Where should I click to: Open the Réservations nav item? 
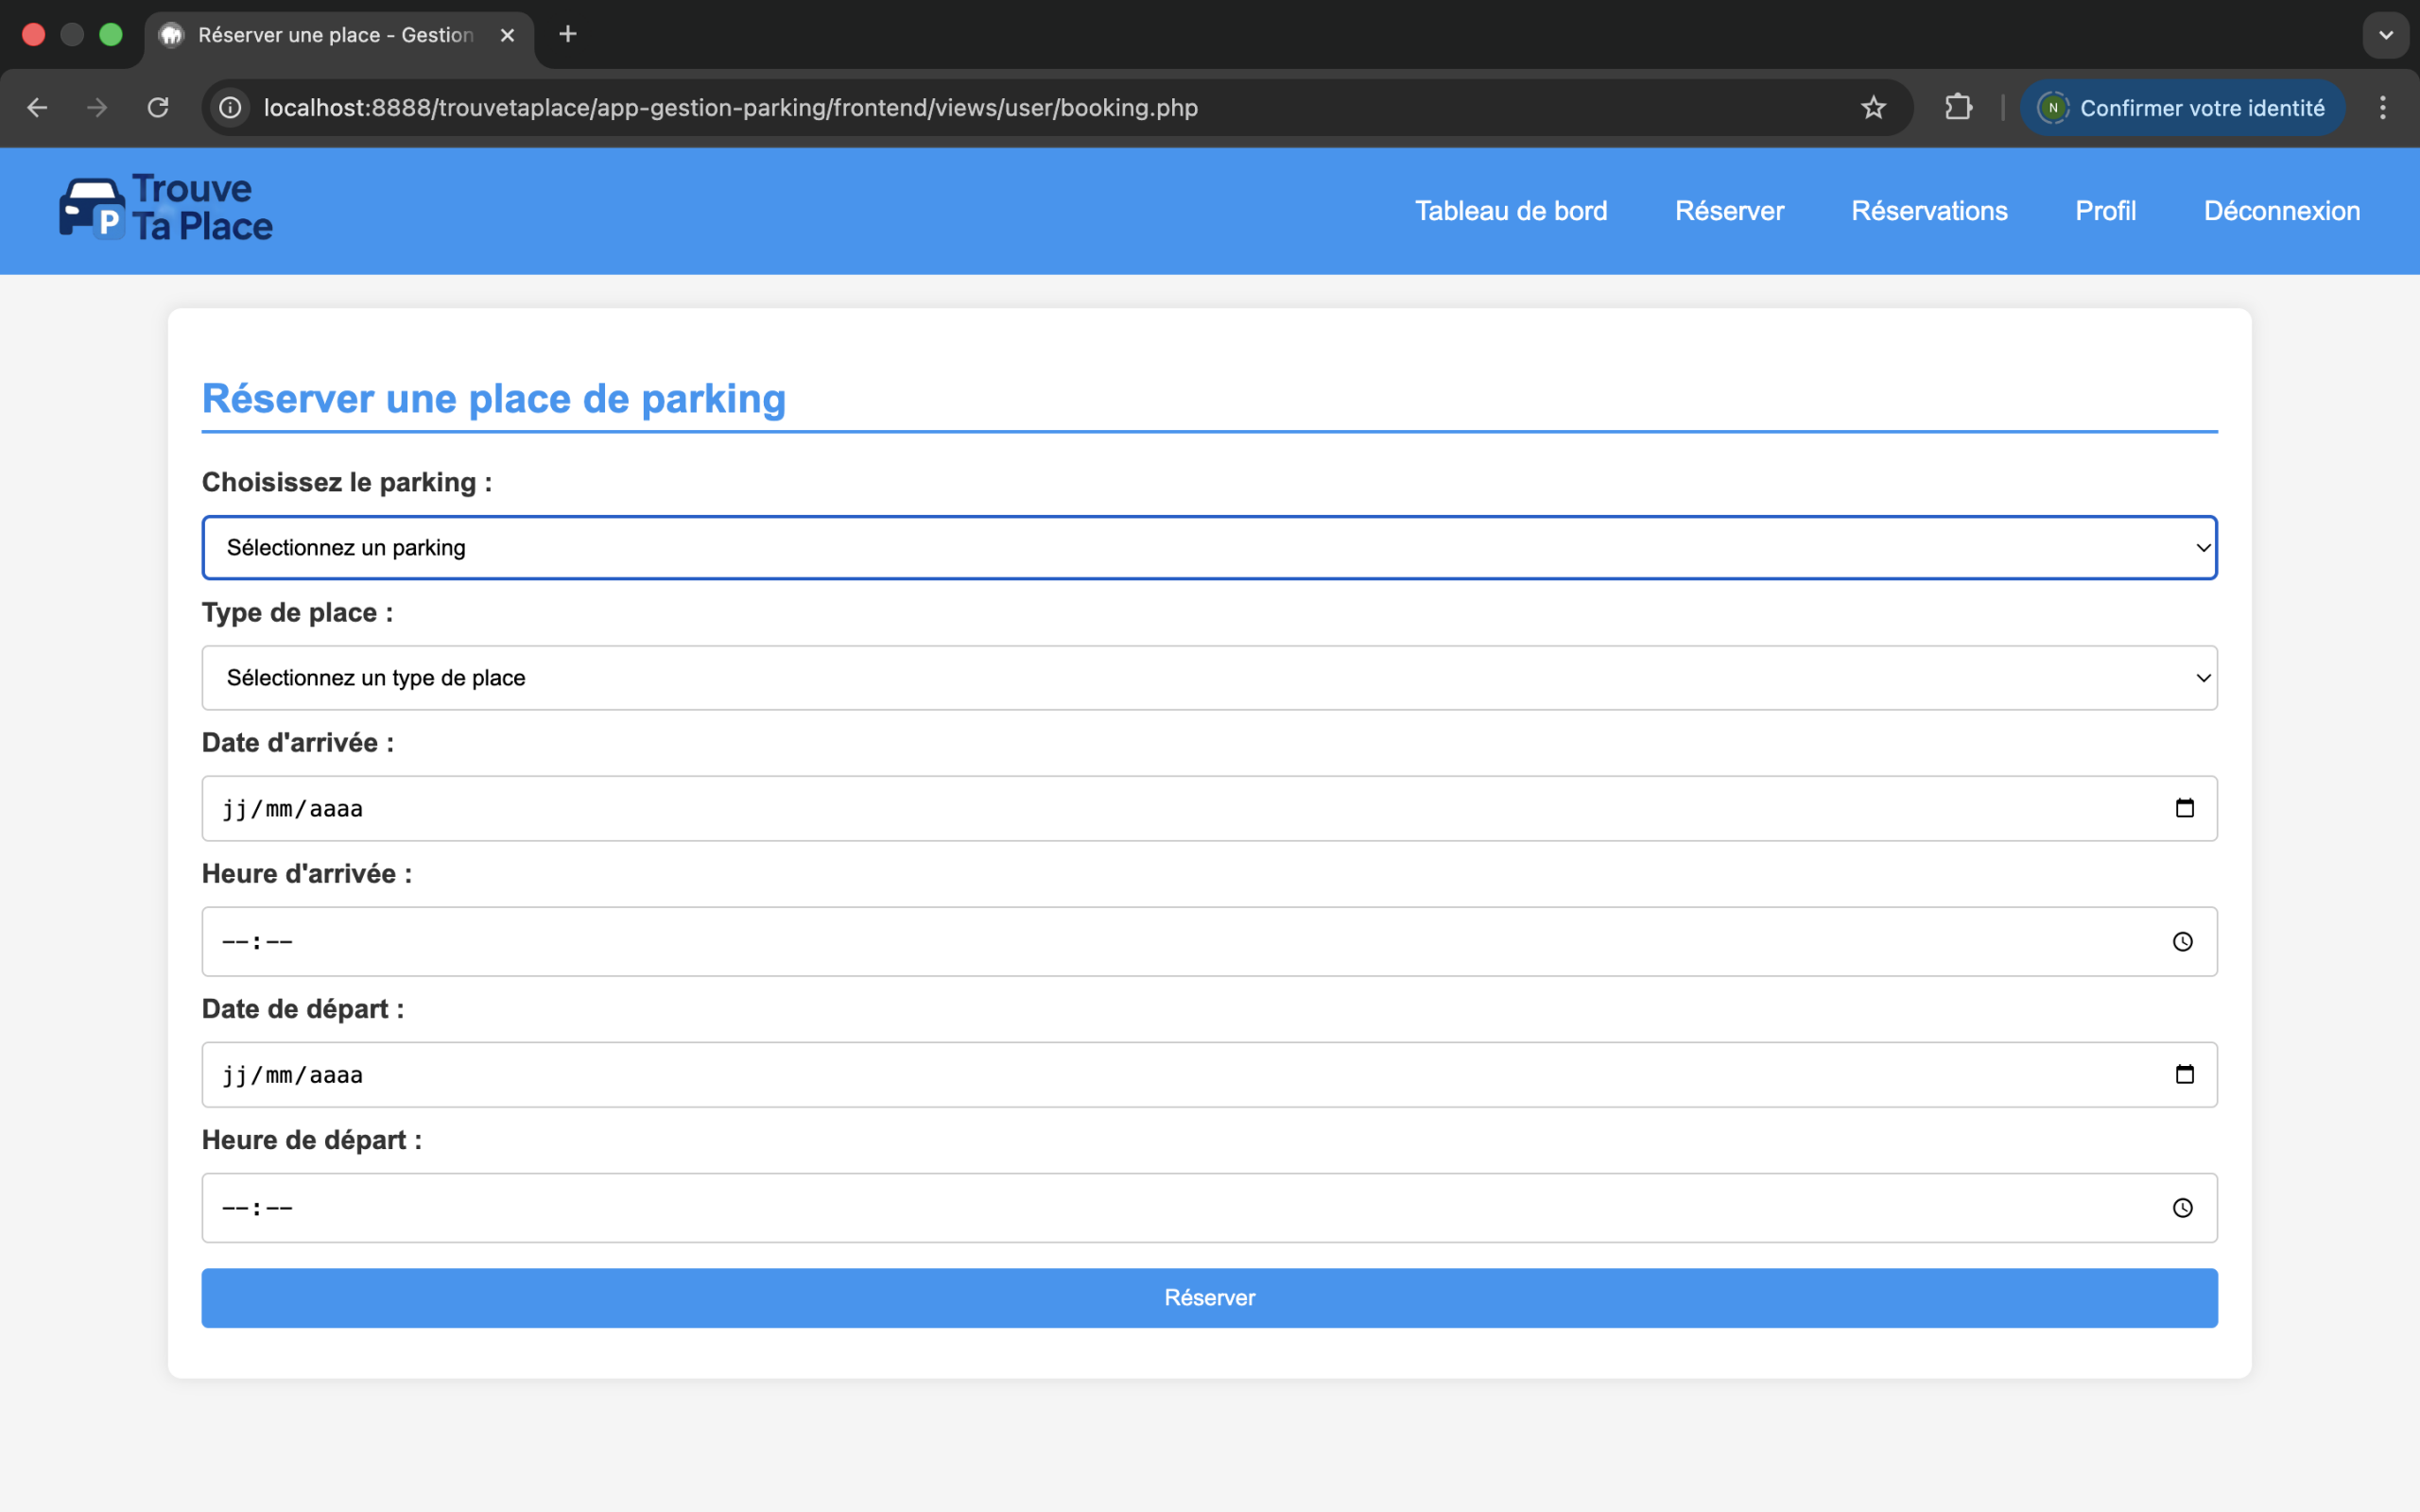[1928, 211]
